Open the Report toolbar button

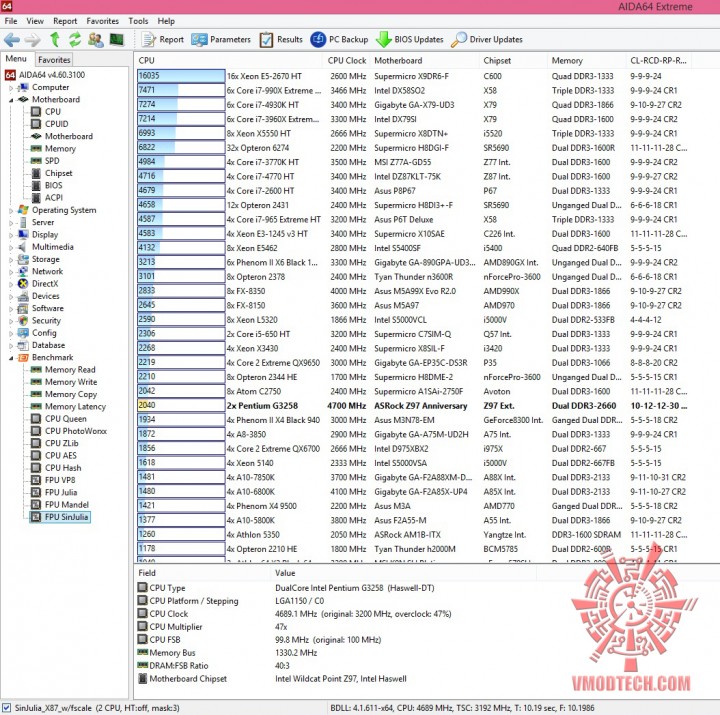point(163,39)
